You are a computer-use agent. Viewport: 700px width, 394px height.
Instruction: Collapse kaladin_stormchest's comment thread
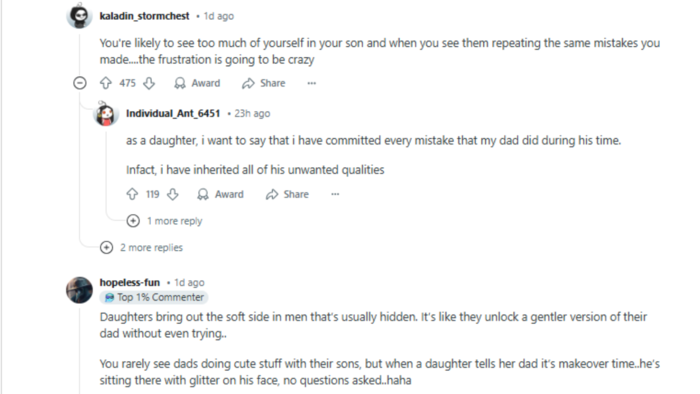80,83
